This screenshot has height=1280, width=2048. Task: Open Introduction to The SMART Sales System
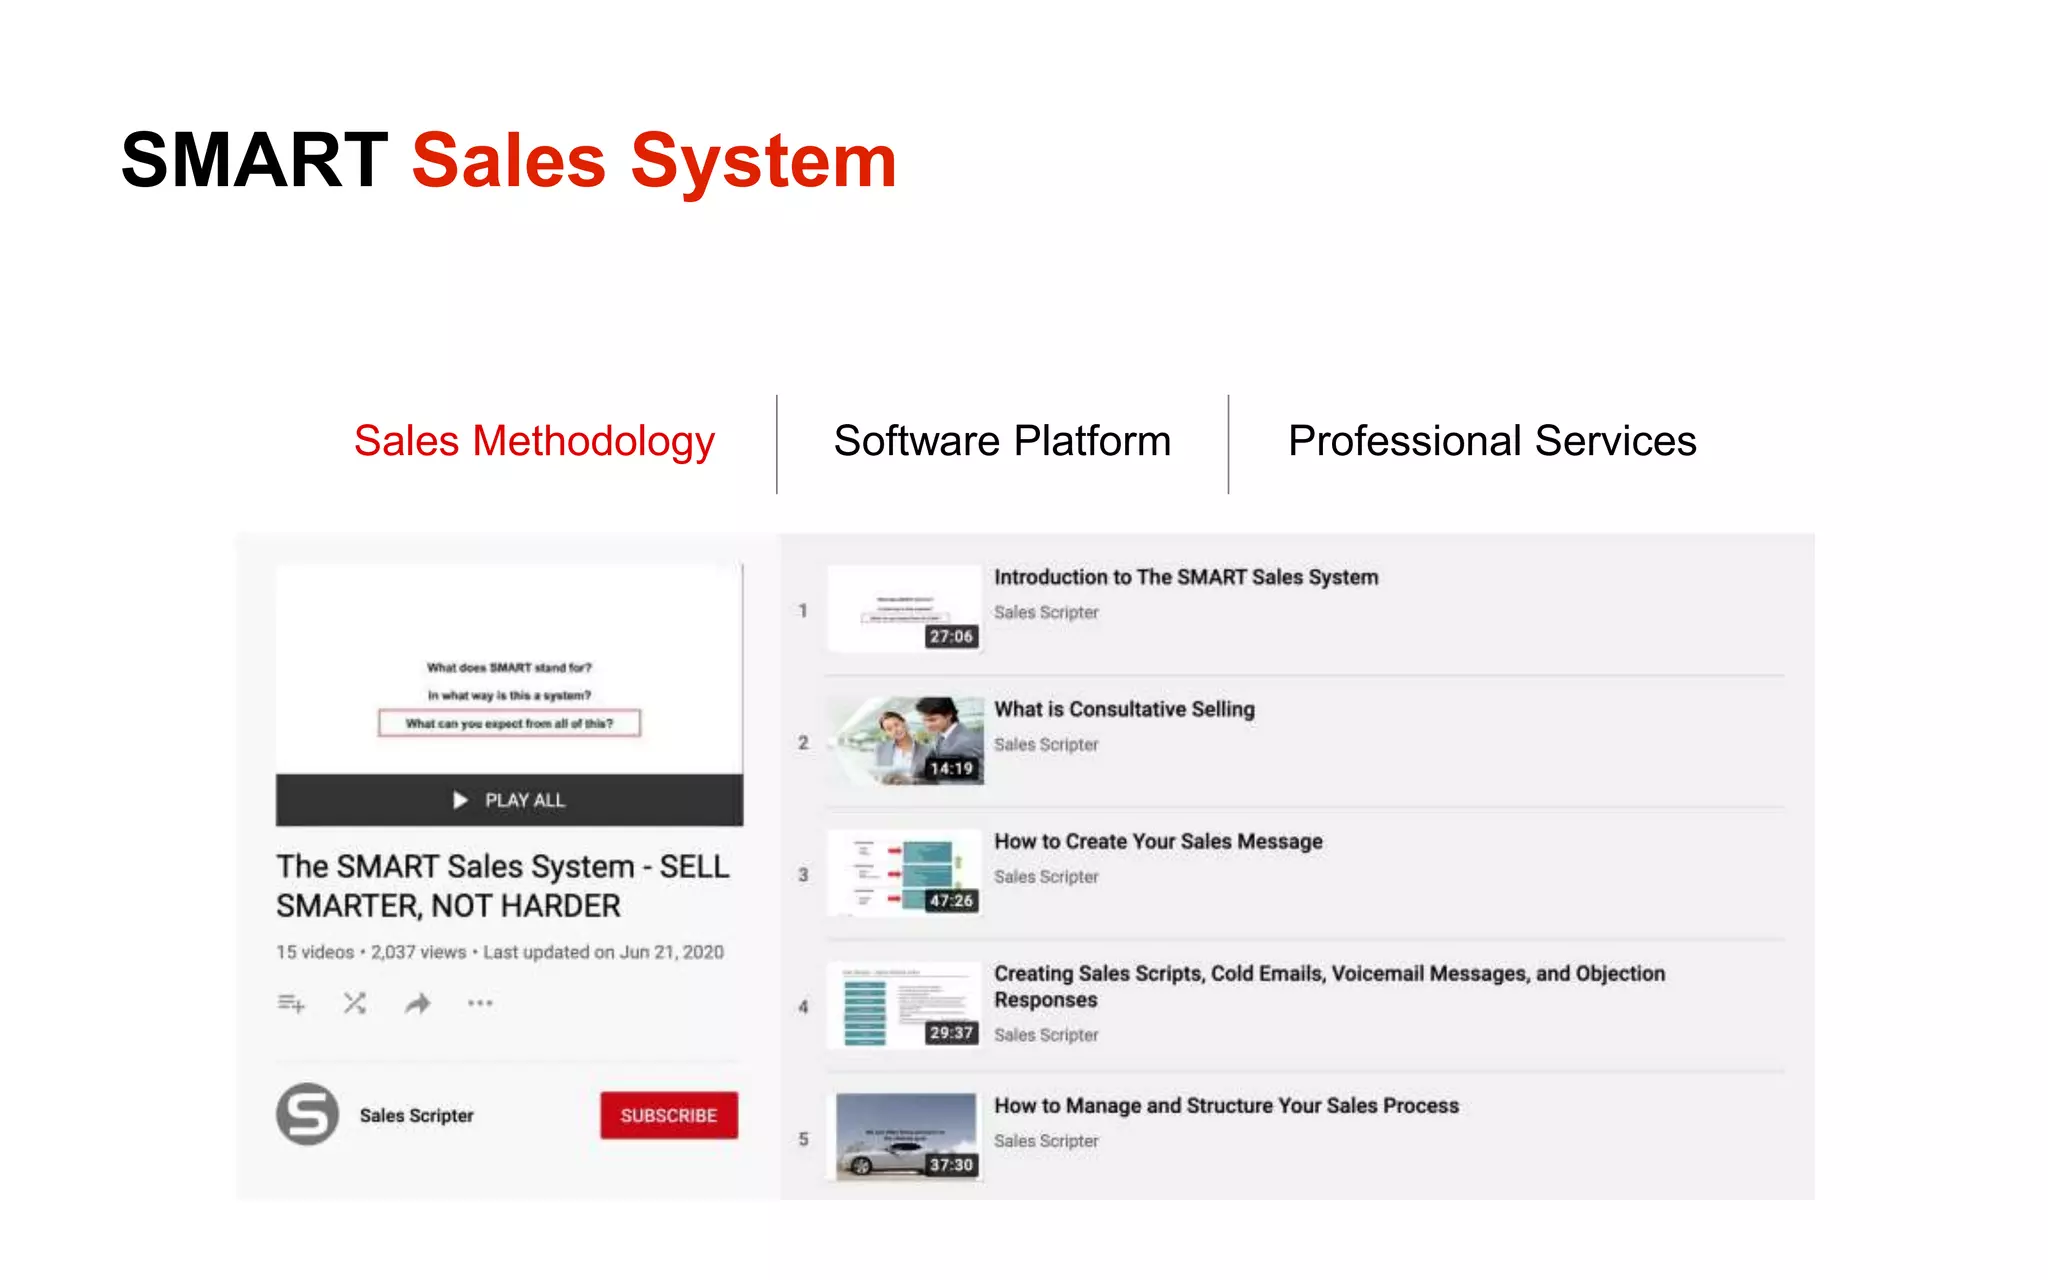coord(1186,577)
